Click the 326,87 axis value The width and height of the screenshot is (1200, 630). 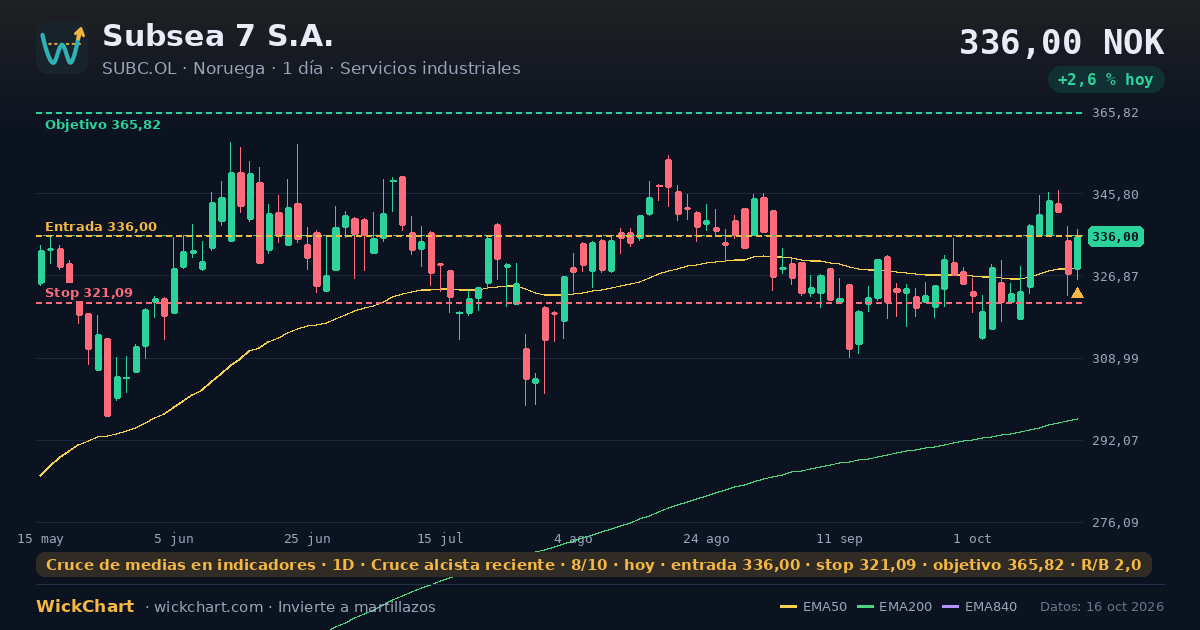click(x=1115, y=277)
